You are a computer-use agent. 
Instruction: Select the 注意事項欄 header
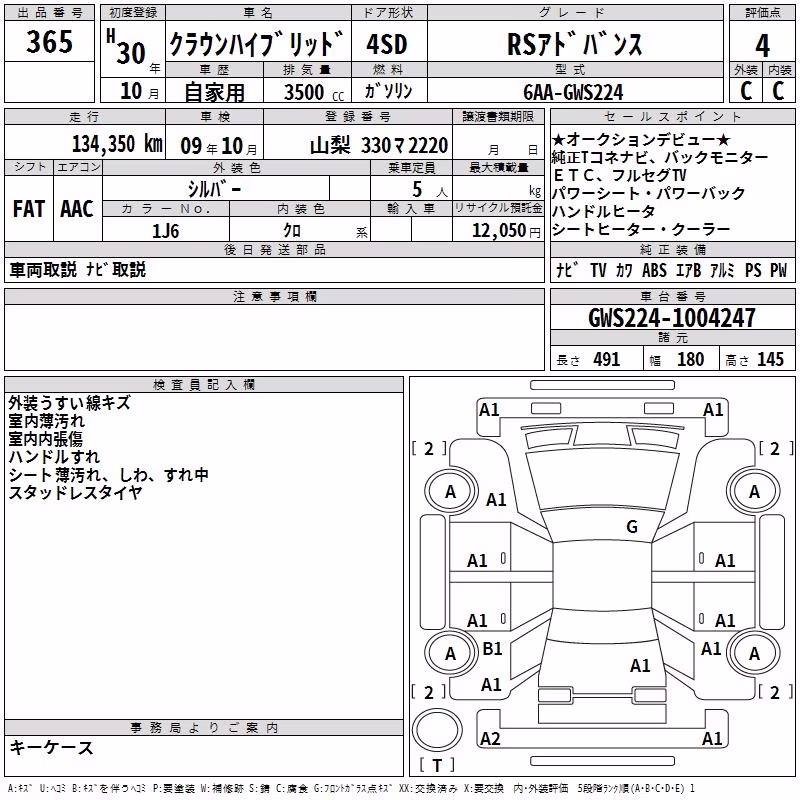pyautogui.click(x=274, y=297)
